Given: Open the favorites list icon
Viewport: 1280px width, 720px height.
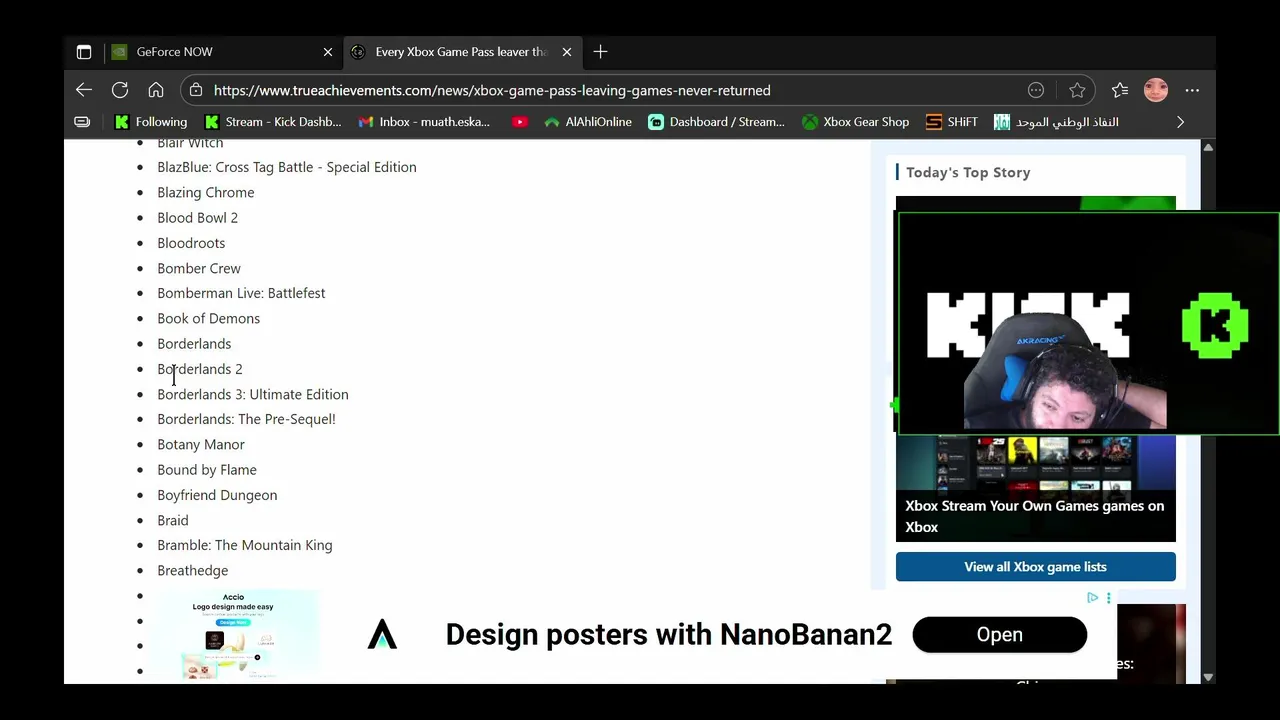Looking at the screenshot, I should click(x=1120, y=90).
